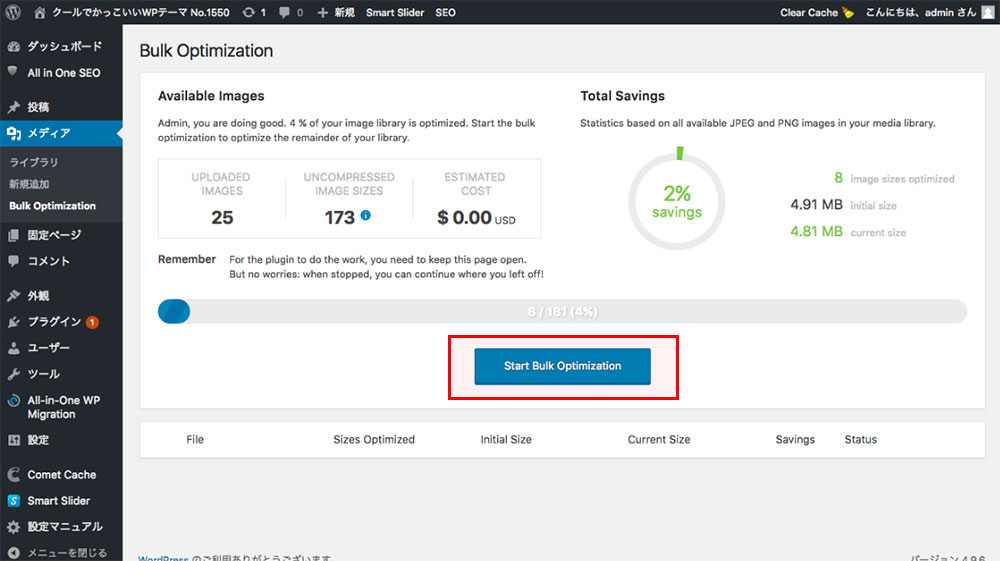This screenshot has height=561, width=1000.
Task: Click the comment bubble icon beside コメント
Action: click(x=13, y=261)
